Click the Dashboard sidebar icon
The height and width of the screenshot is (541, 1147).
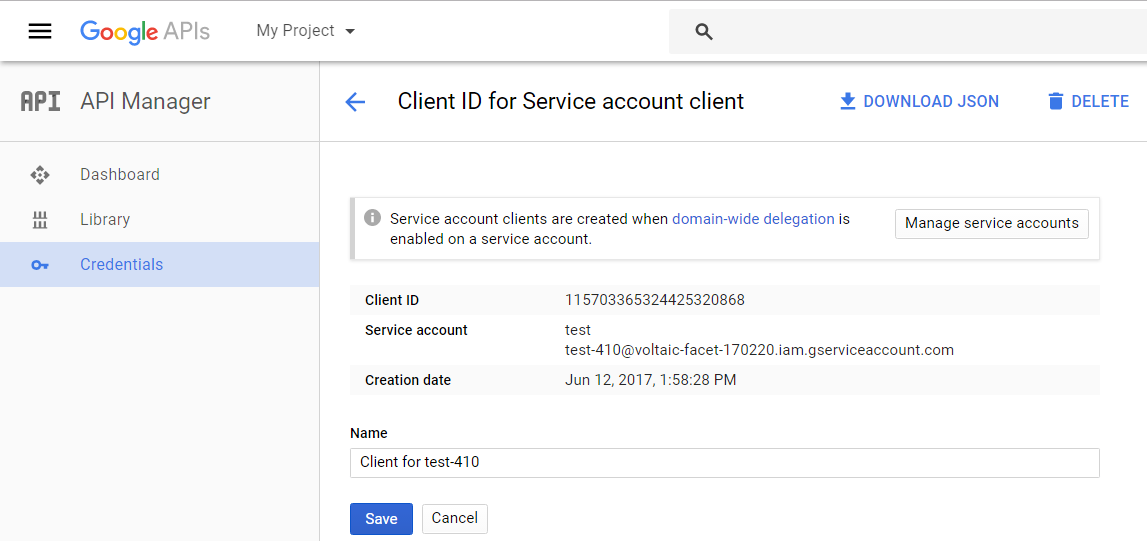40,175
